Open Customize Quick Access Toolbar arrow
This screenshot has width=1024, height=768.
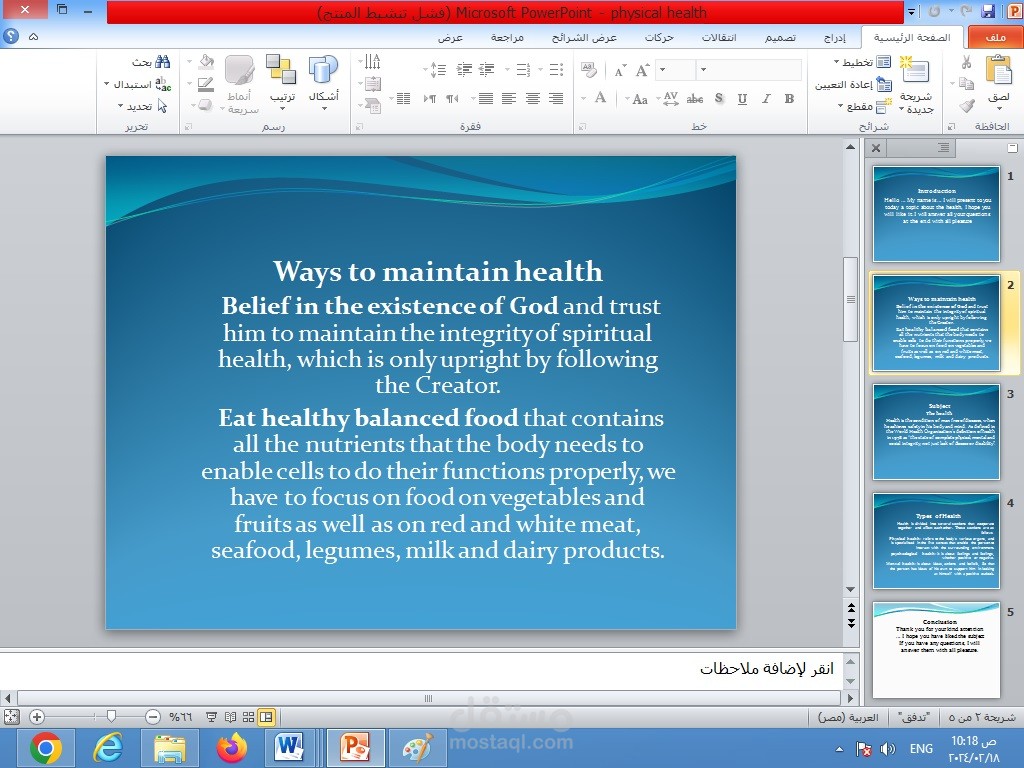911,12
